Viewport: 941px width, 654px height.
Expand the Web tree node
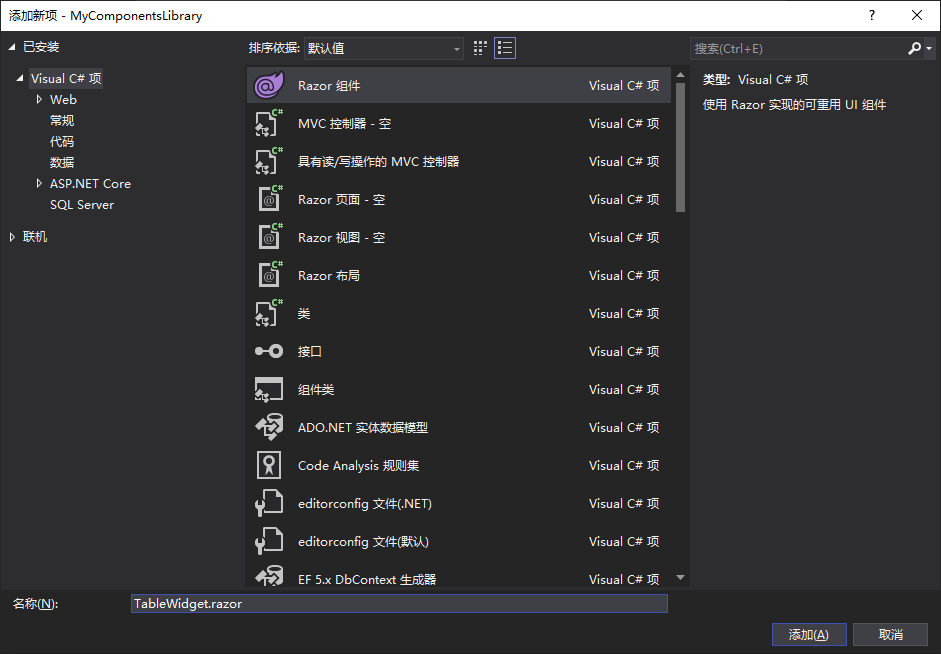point(39,99)
